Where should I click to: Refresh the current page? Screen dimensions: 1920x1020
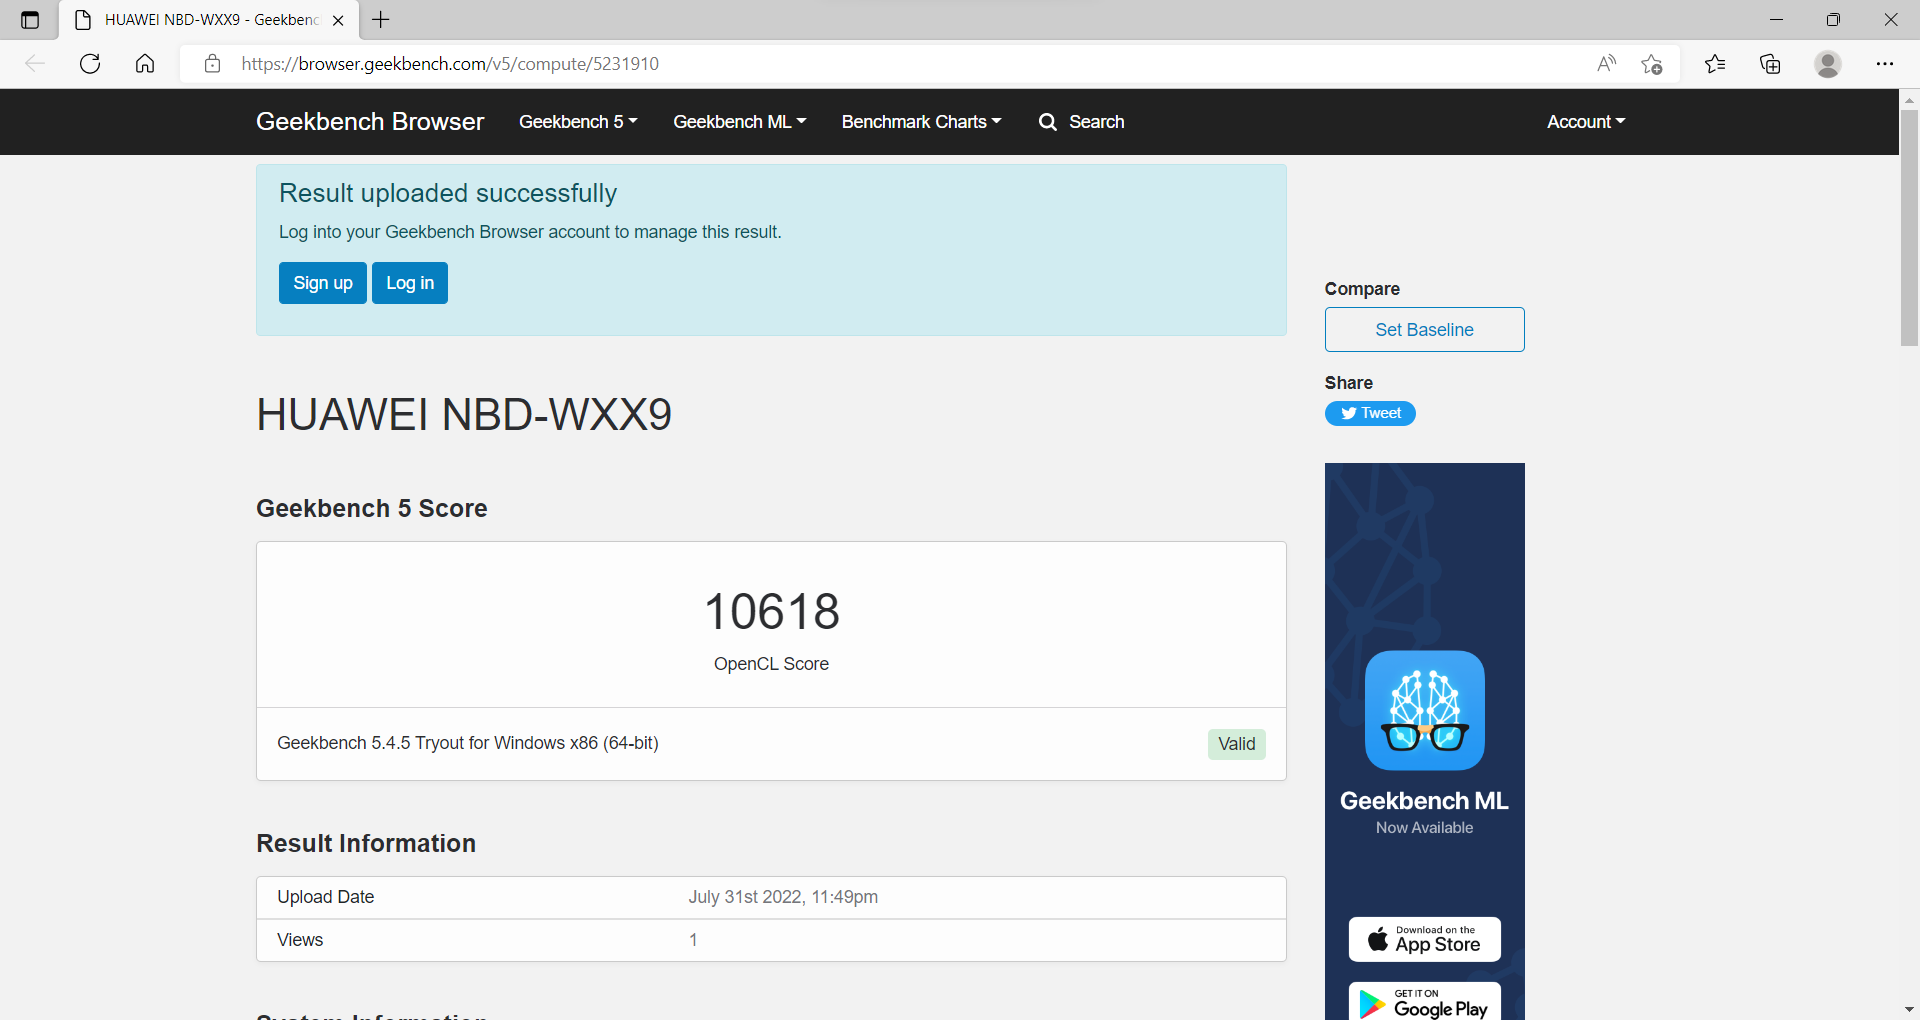(90, 64)
